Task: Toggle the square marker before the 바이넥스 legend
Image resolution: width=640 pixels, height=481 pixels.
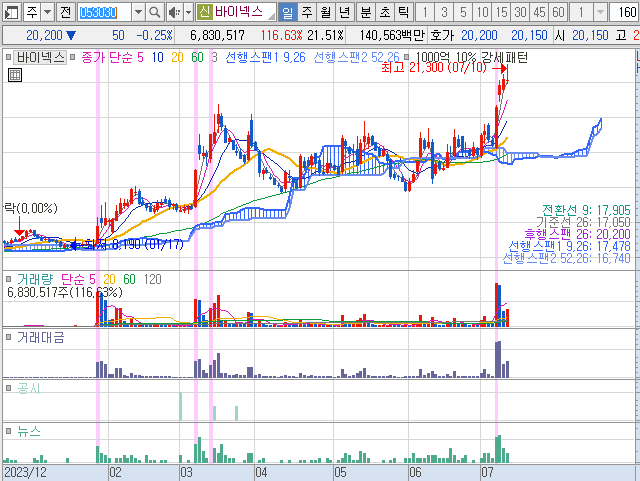Action: tap(8, 57)
